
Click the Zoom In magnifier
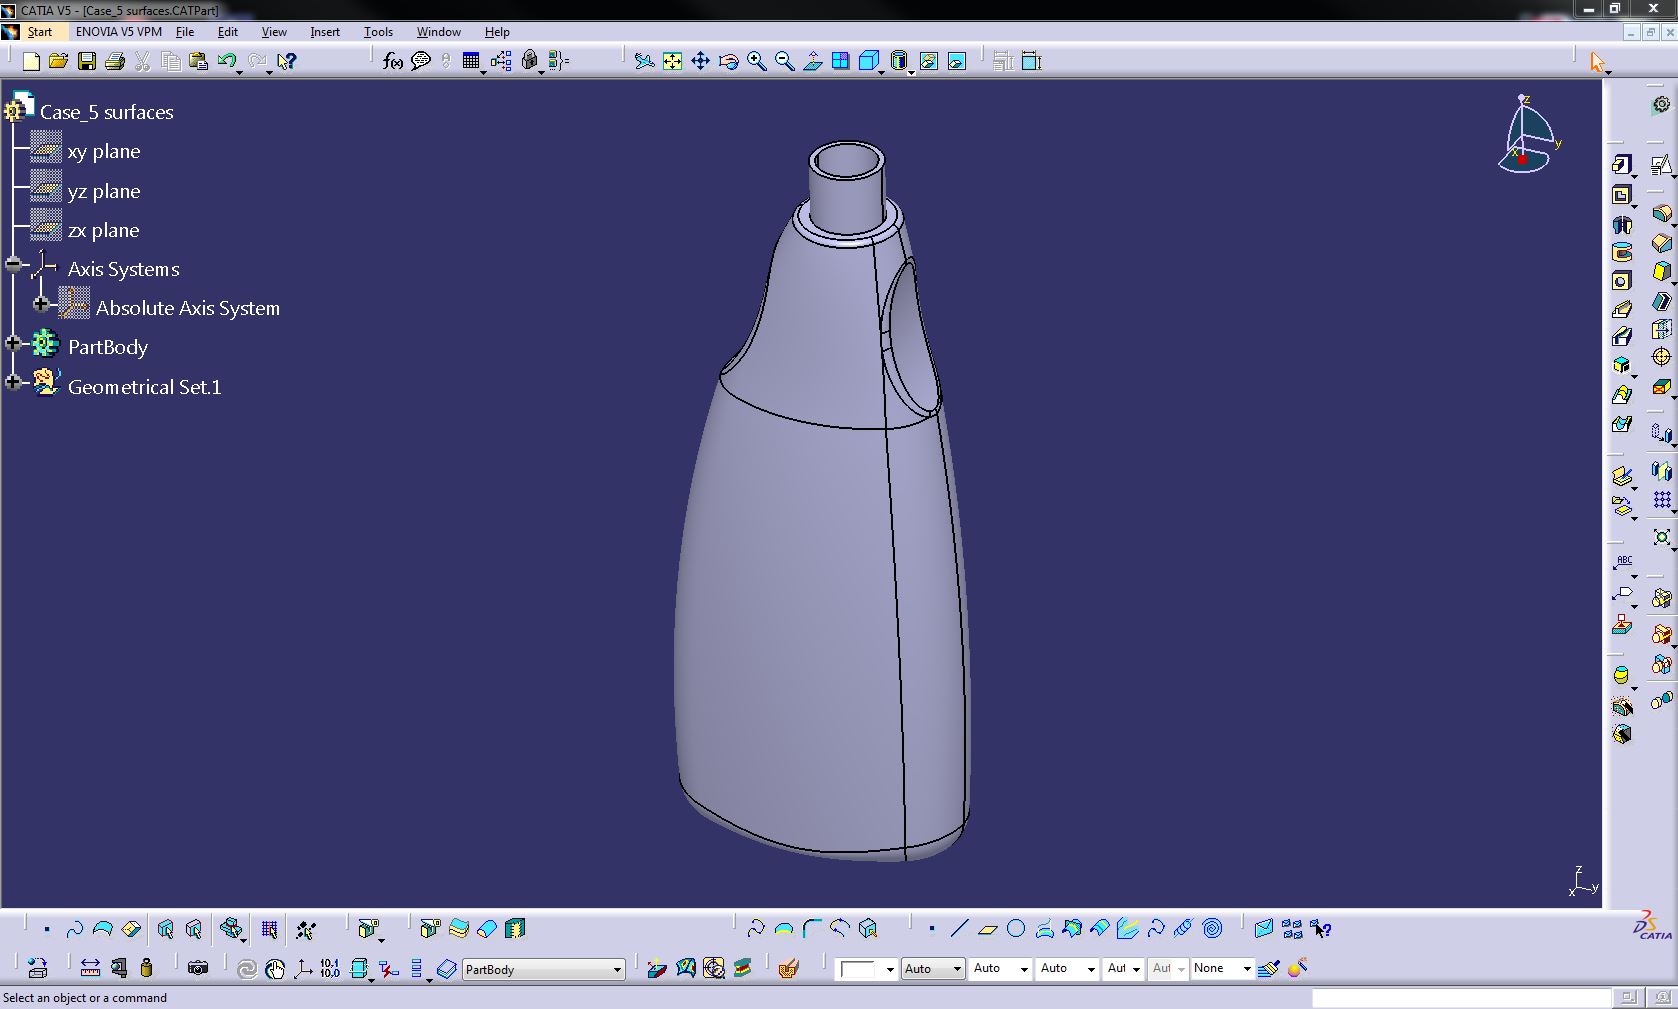point(757,62)
